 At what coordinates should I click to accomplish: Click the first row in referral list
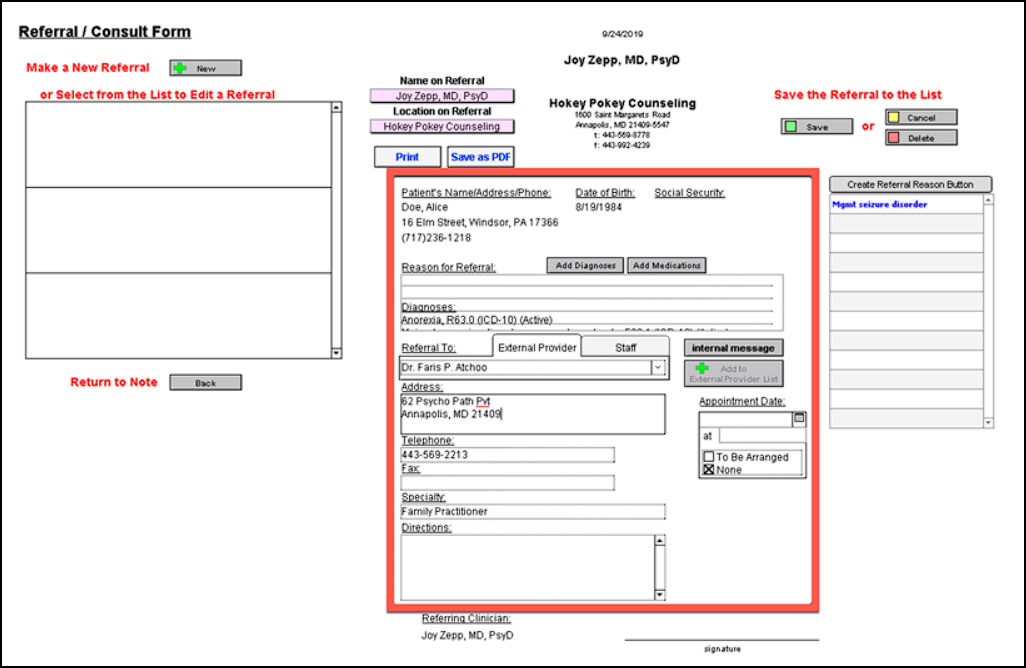179,145
